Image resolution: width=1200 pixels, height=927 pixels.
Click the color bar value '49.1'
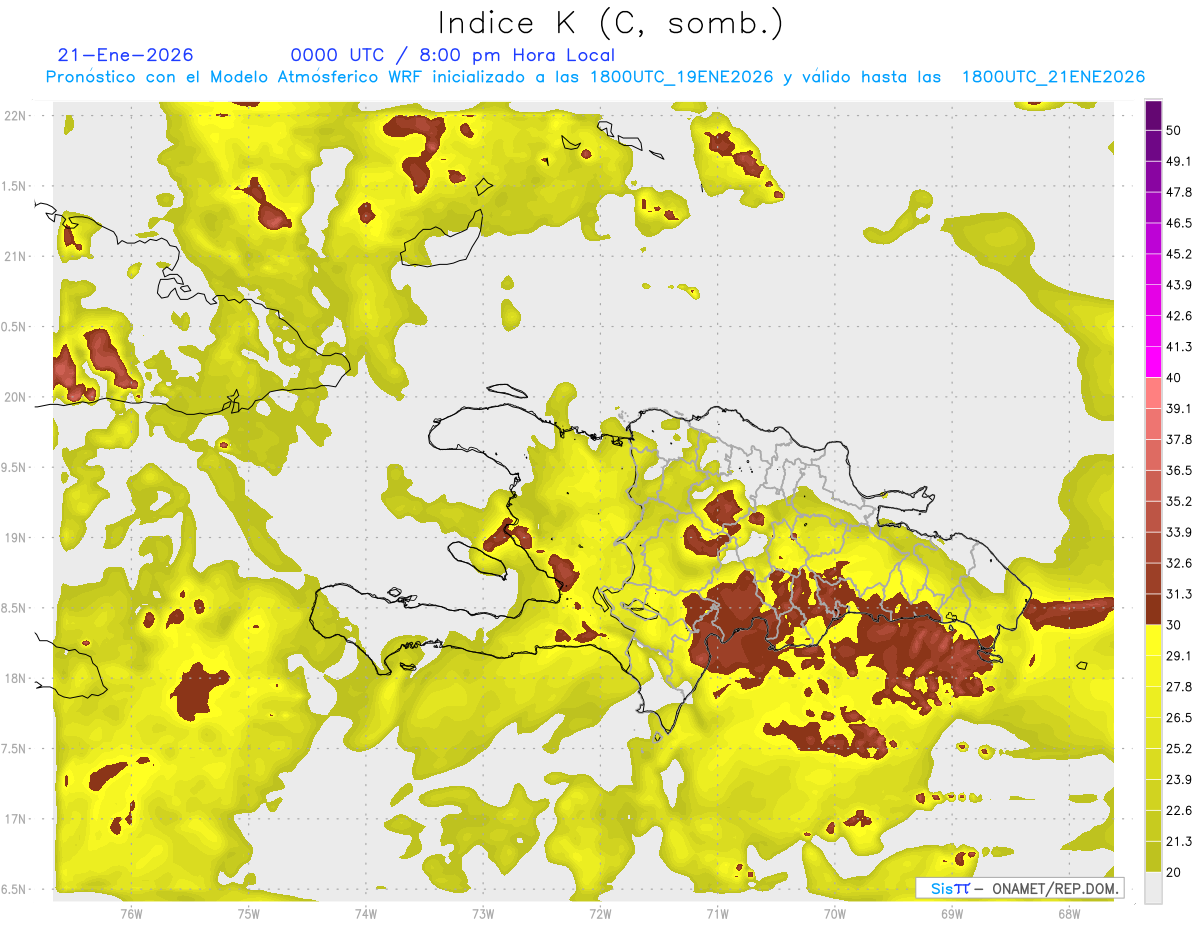pos(1178,161)
